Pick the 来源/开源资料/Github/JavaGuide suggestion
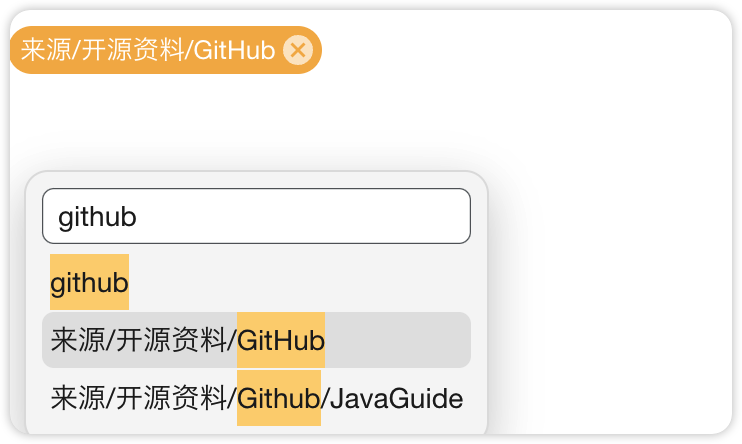 point(256,399)
